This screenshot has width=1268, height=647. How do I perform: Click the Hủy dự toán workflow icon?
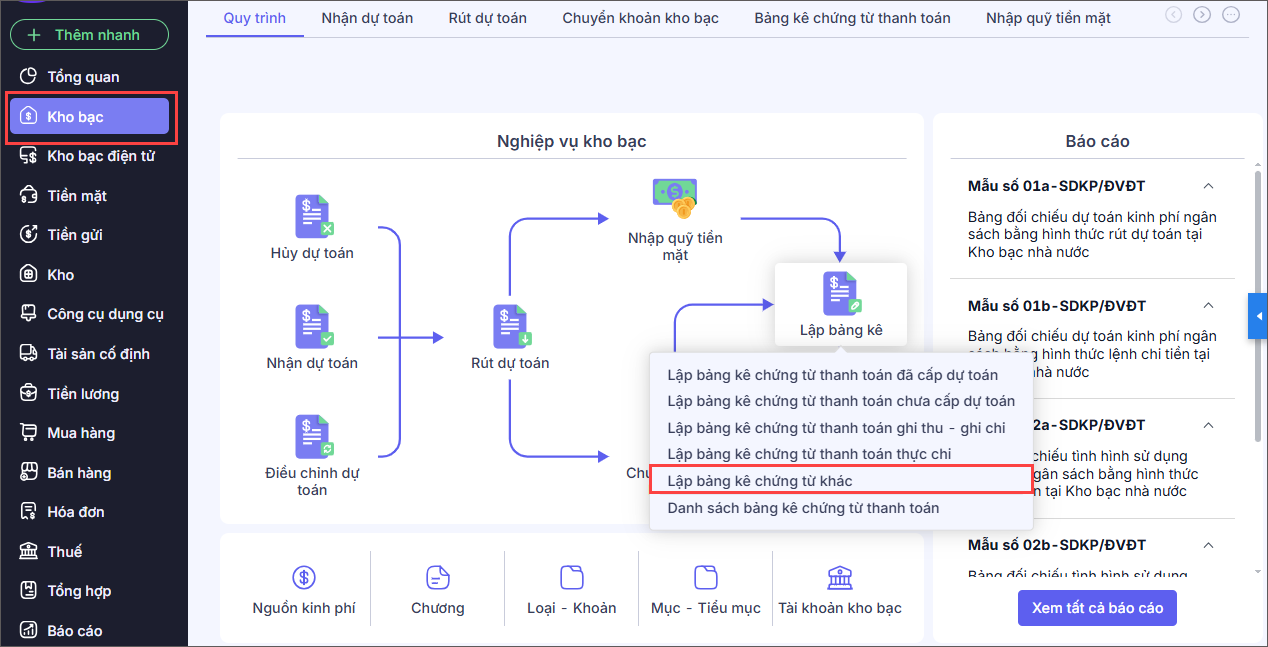[x=313, y=216]
